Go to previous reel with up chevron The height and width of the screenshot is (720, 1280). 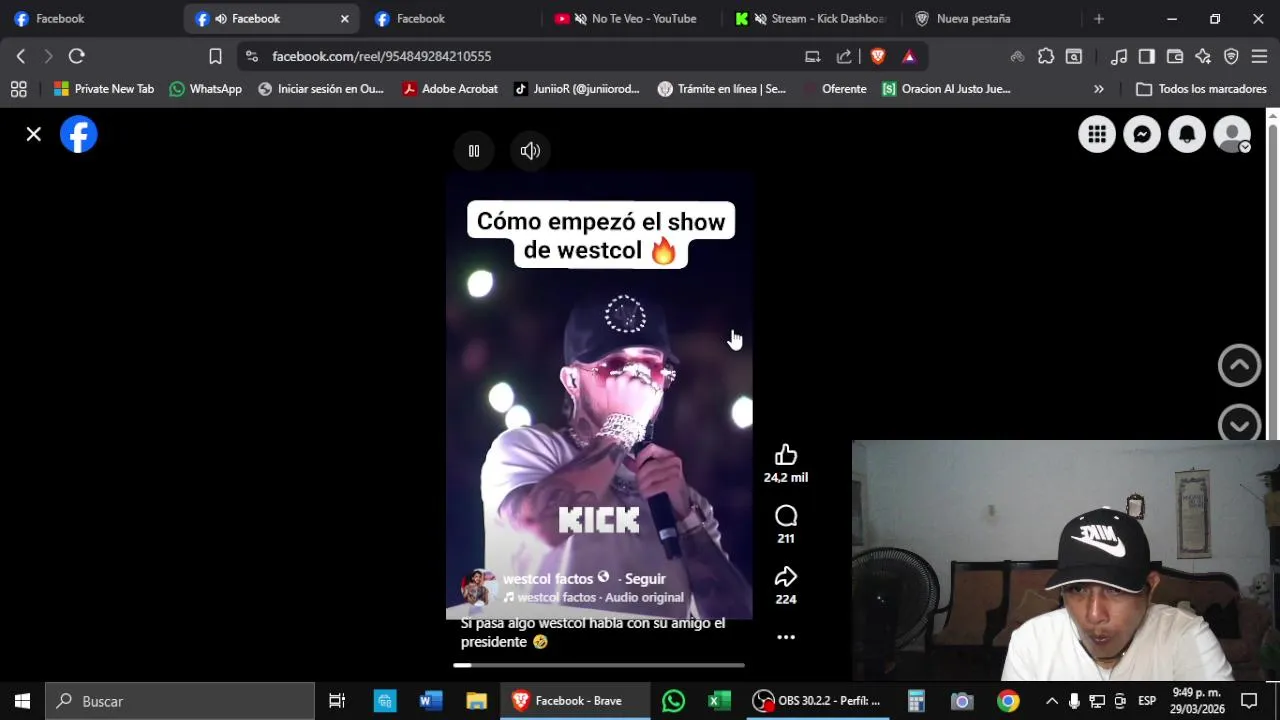[1239, 365]
